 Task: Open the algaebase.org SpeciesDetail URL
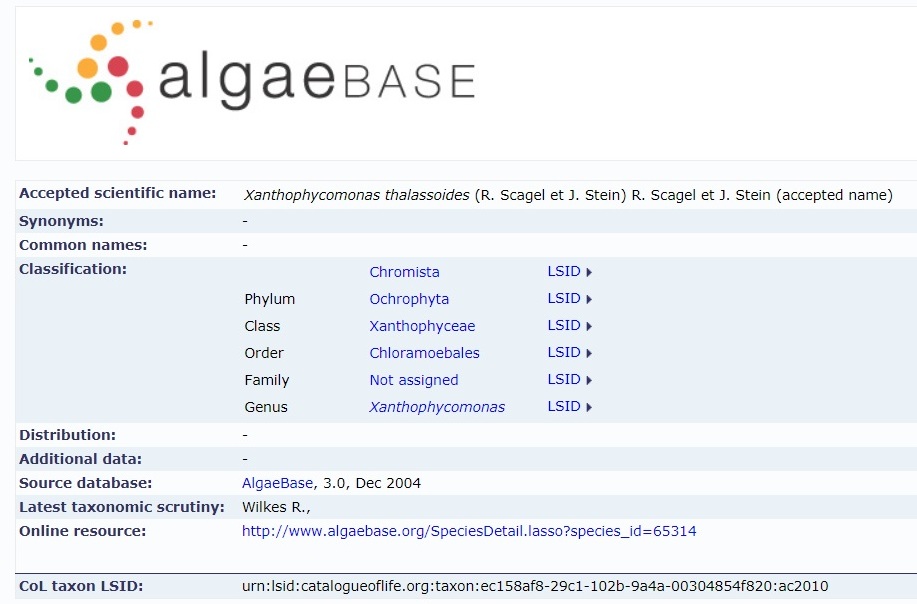[469, 531]
